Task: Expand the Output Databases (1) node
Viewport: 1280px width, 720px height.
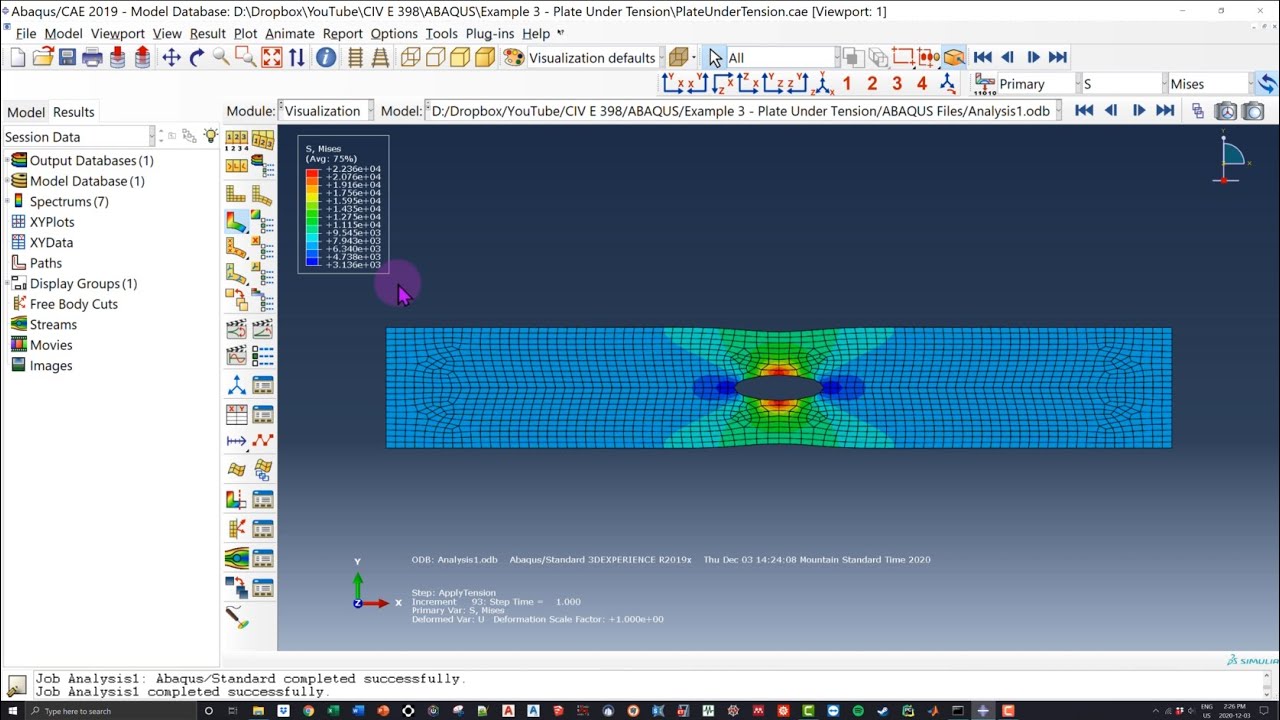Action: [x=7, y=160]
